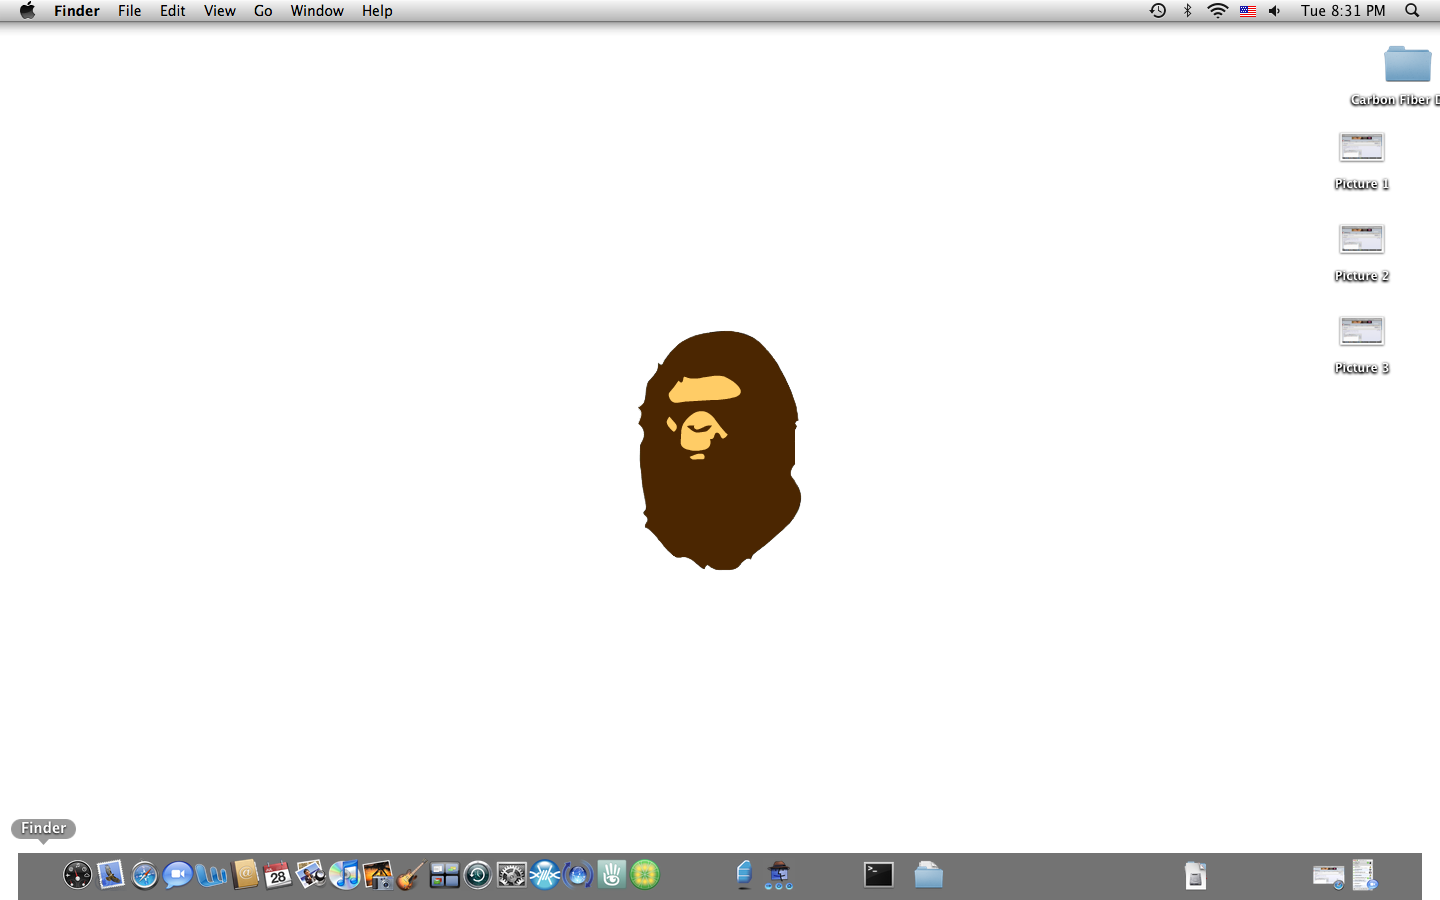
Task: Click the volume speaker icon
Action: [1274, 11]
